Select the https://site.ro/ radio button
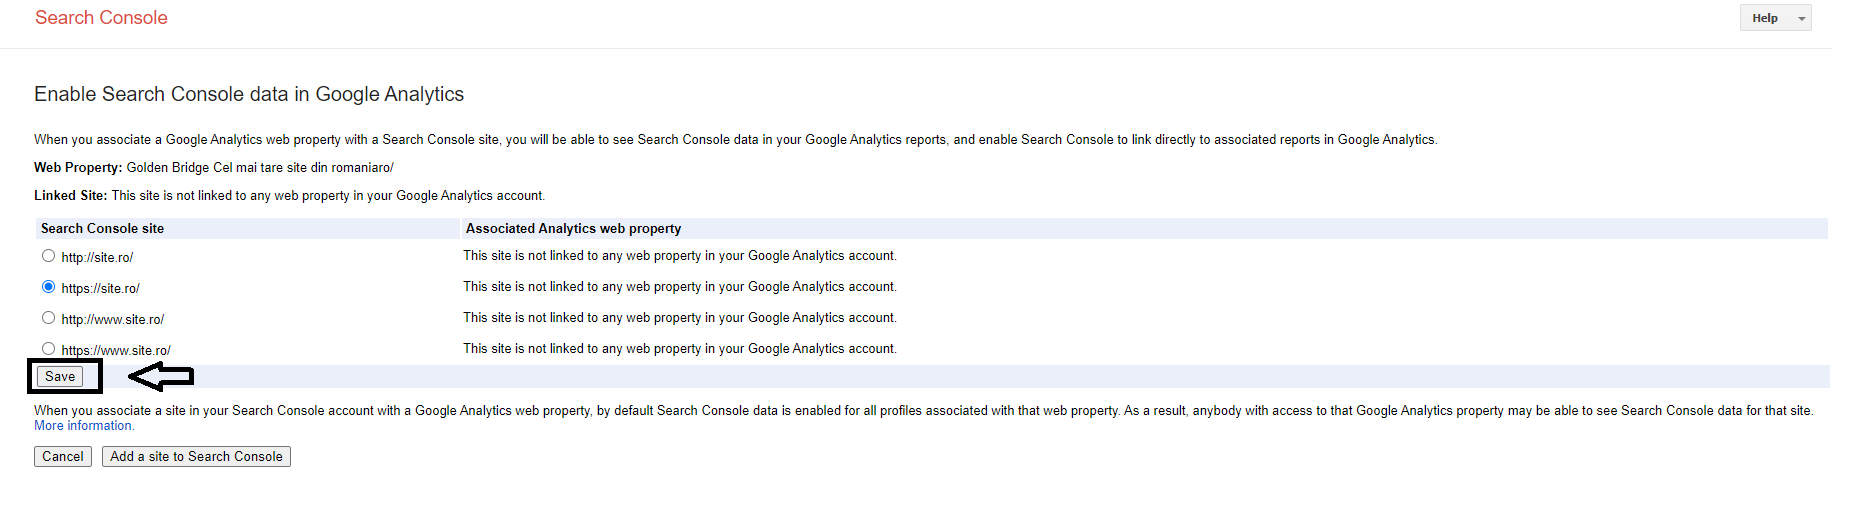 48,287
